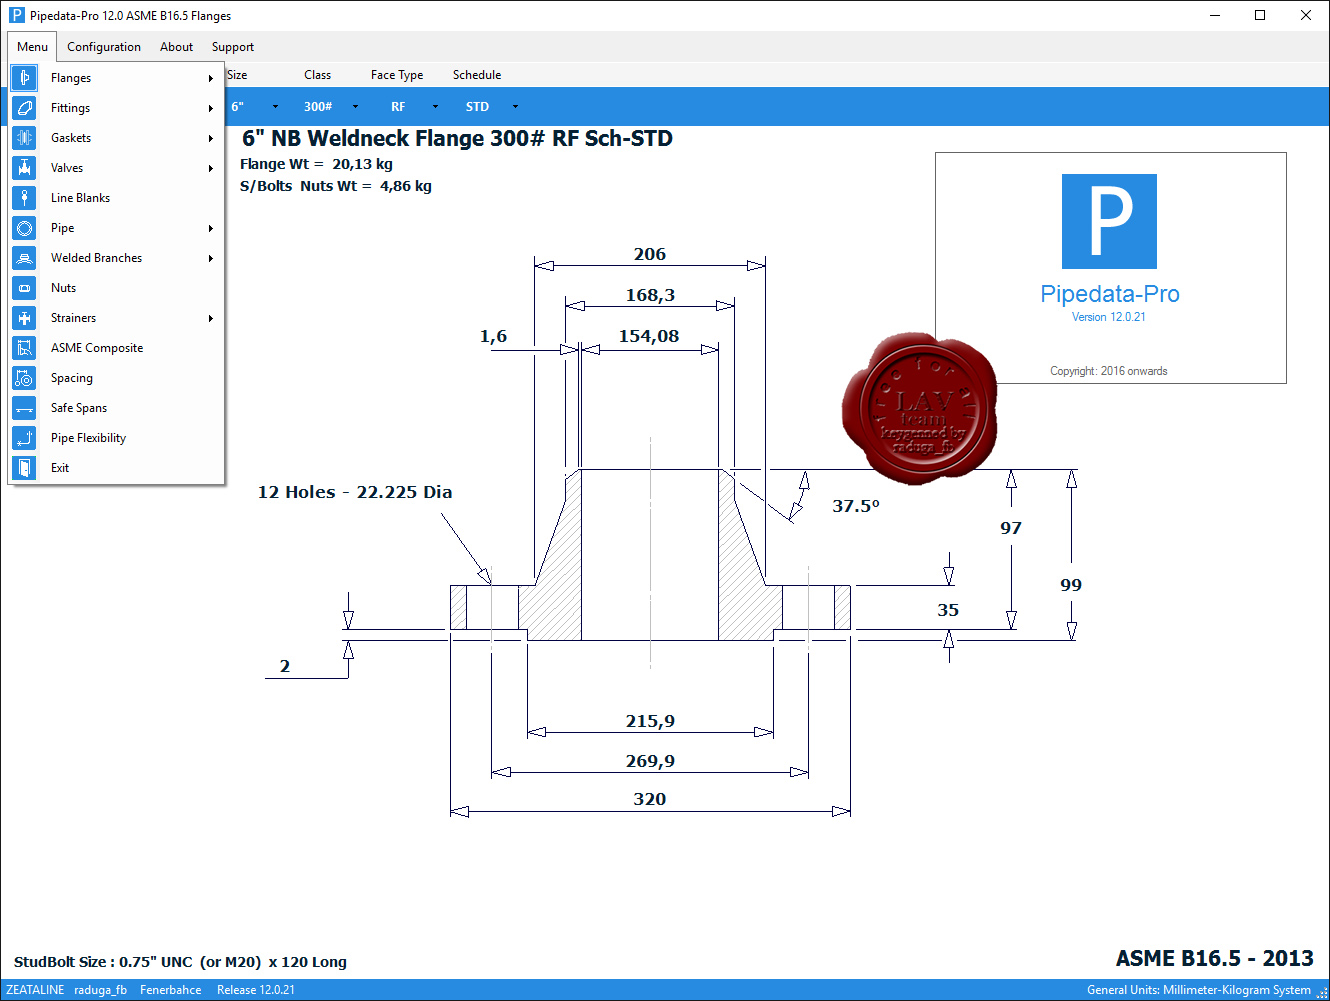Expand the Flanges submenu arrow
The height and width of the screenshot is (1001, 1330).
coord(211,78)
